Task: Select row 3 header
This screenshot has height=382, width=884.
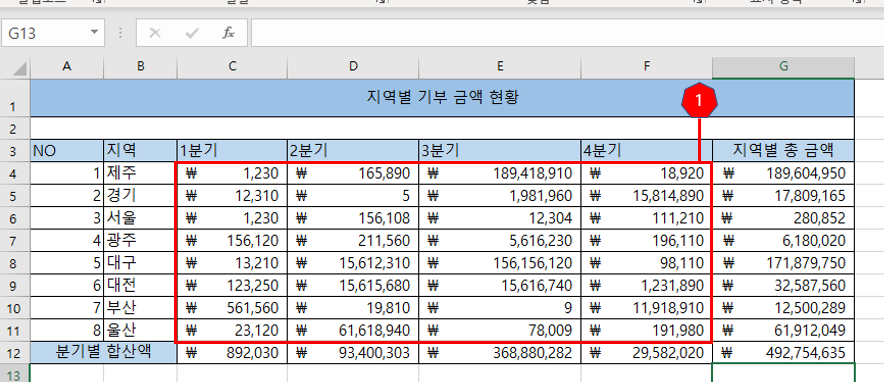Action: pyautogui.click(x=15, y=151)
